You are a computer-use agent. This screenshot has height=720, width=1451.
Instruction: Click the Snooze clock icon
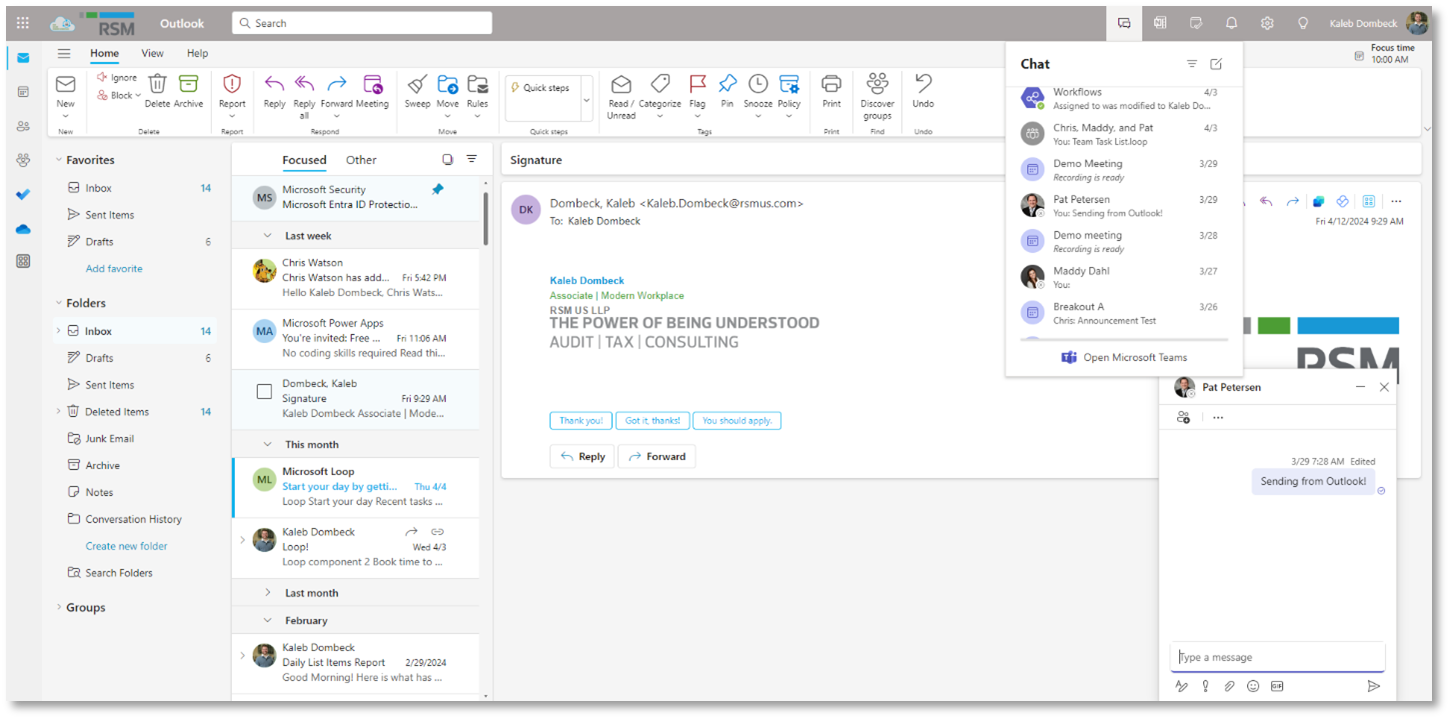click(x=758, y=86)
